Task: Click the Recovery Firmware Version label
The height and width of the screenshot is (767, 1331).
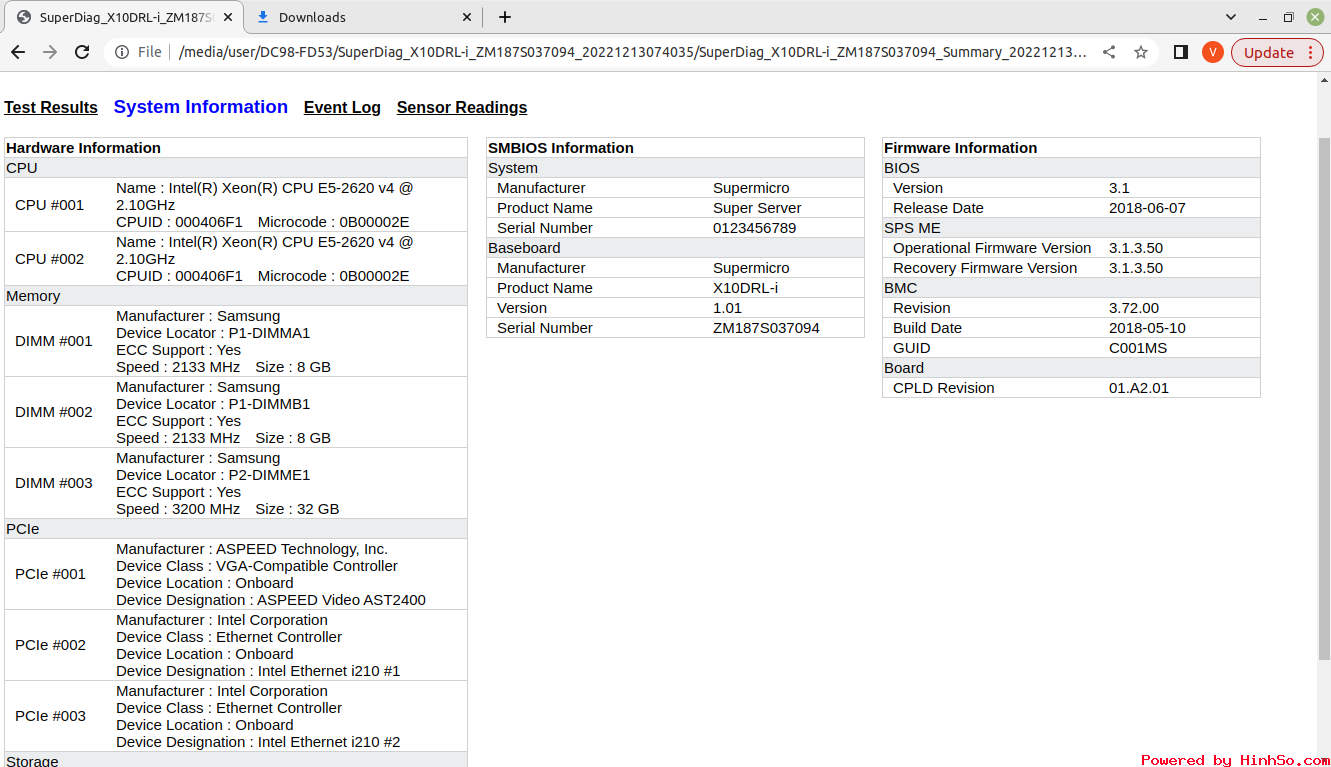Action: (985, 268)
